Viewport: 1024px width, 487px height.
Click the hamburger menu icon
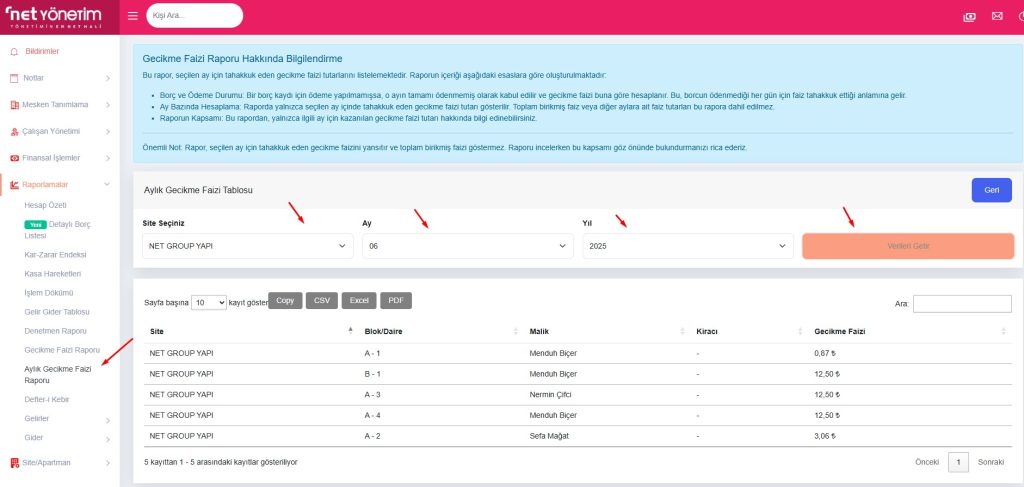(133, 16)
